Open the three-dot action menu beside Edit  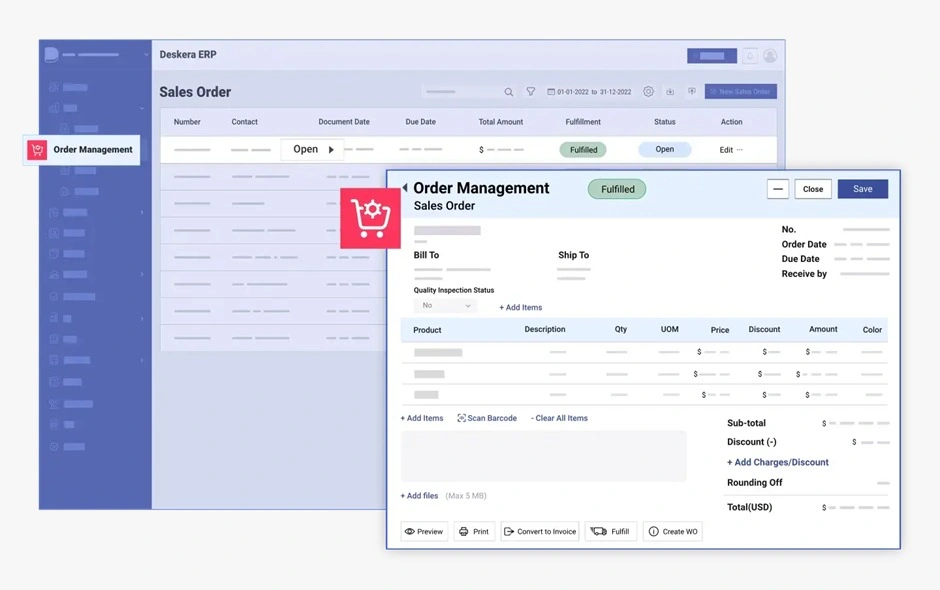740,150
